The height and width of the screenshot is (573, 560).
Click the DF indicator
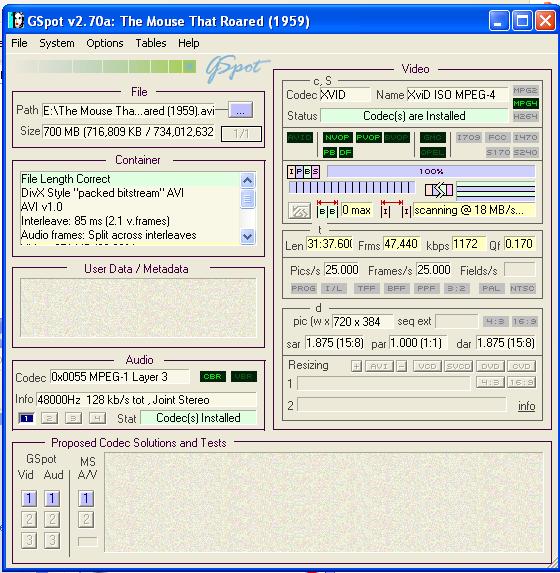coord(345,152)
